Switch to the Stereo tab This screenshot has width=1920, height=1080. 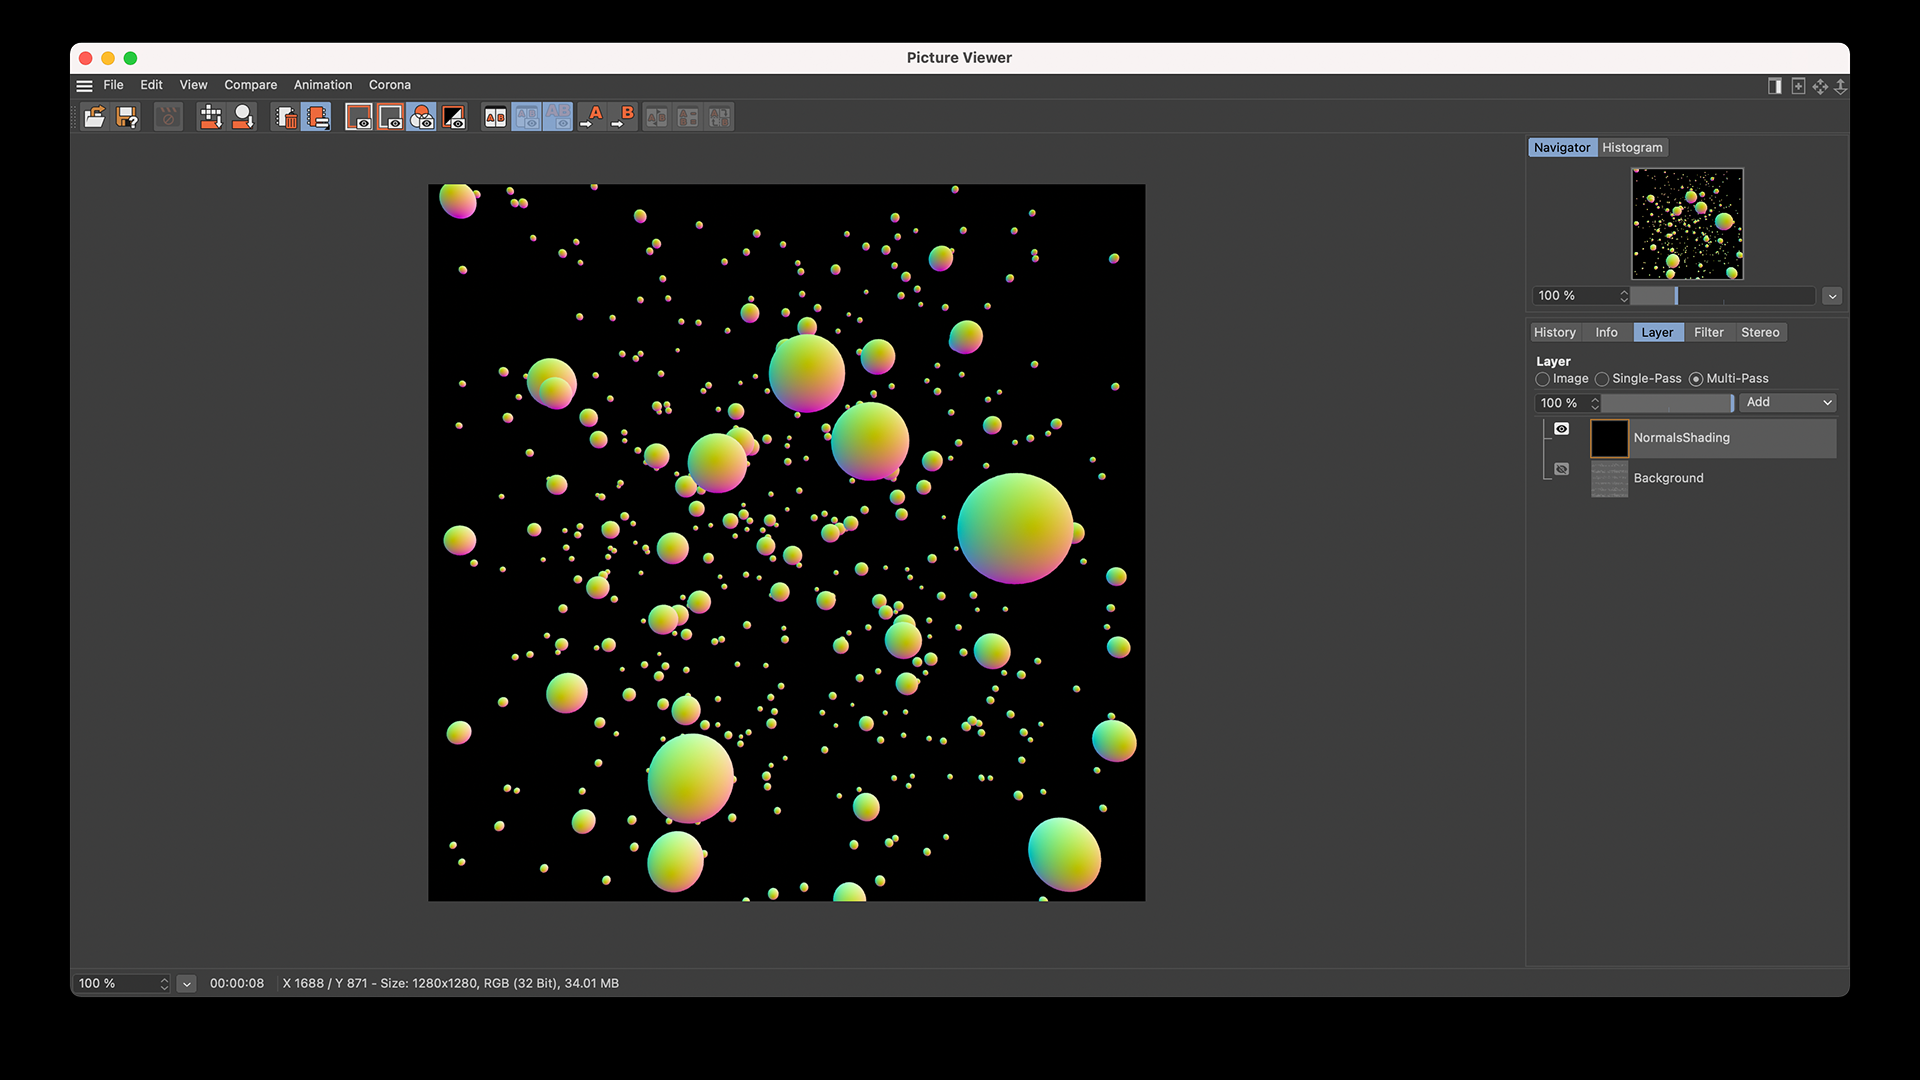1760,333
